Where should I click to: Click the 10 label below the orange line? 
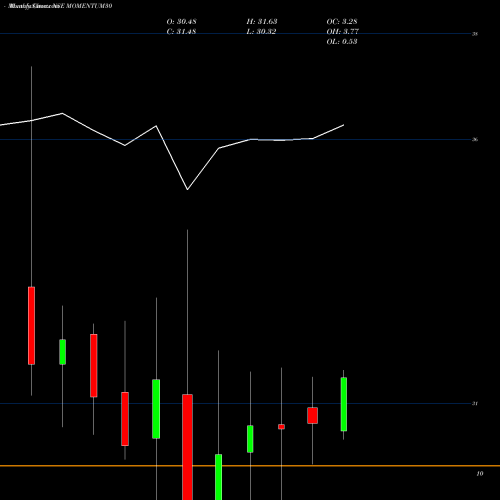[x=480, y=473]
